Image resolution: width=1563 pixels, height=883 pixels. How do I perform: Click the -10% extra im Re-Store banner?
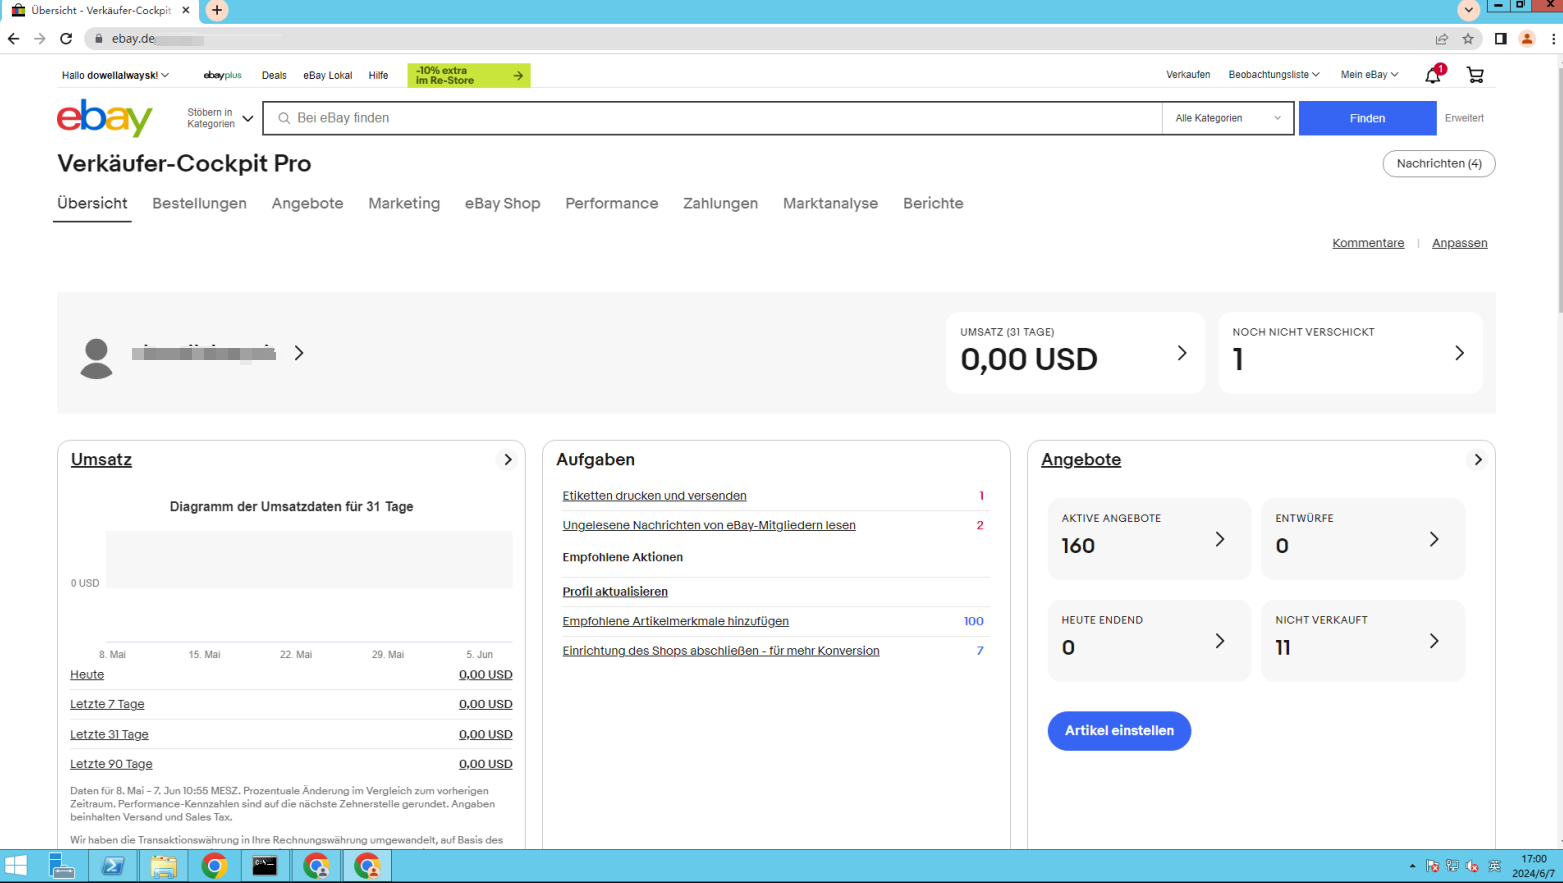point(469,75)
